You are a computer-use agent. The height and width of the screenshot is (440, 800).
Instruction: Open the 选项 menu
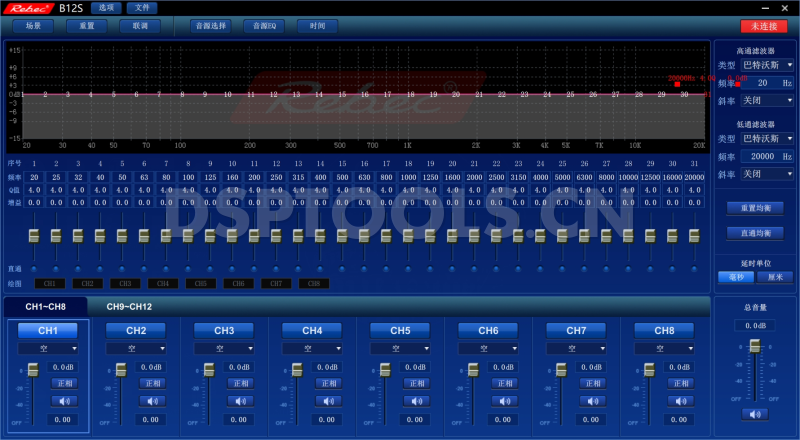(105, 8)
